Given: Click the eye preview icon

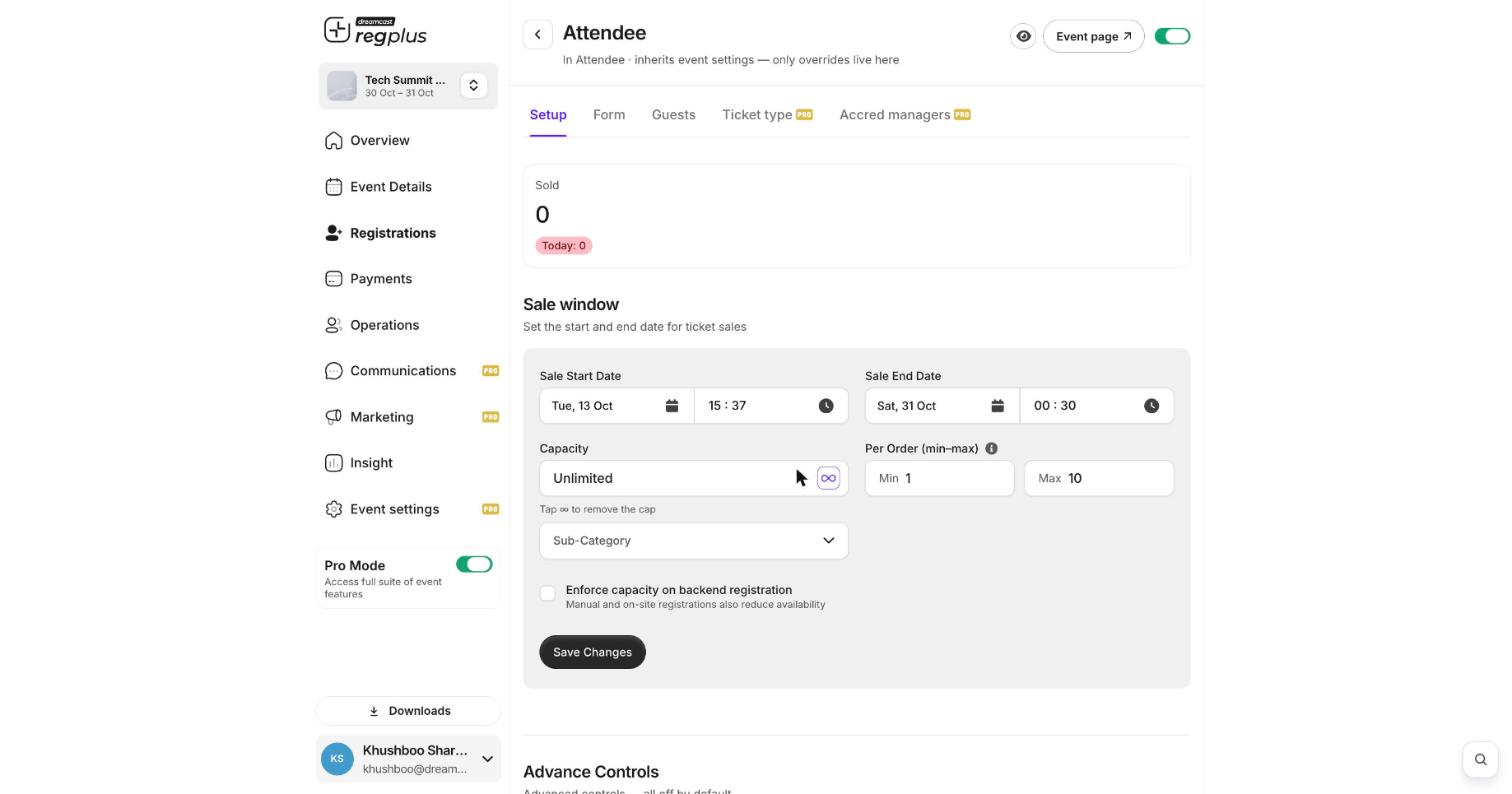Looking at the screenshot, I should (1023, 36).
